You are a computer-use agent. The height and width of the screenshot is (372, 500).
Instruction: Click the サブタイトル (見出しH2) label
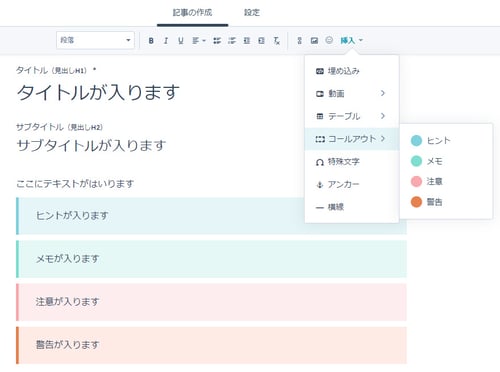click(x=59, y=127)
